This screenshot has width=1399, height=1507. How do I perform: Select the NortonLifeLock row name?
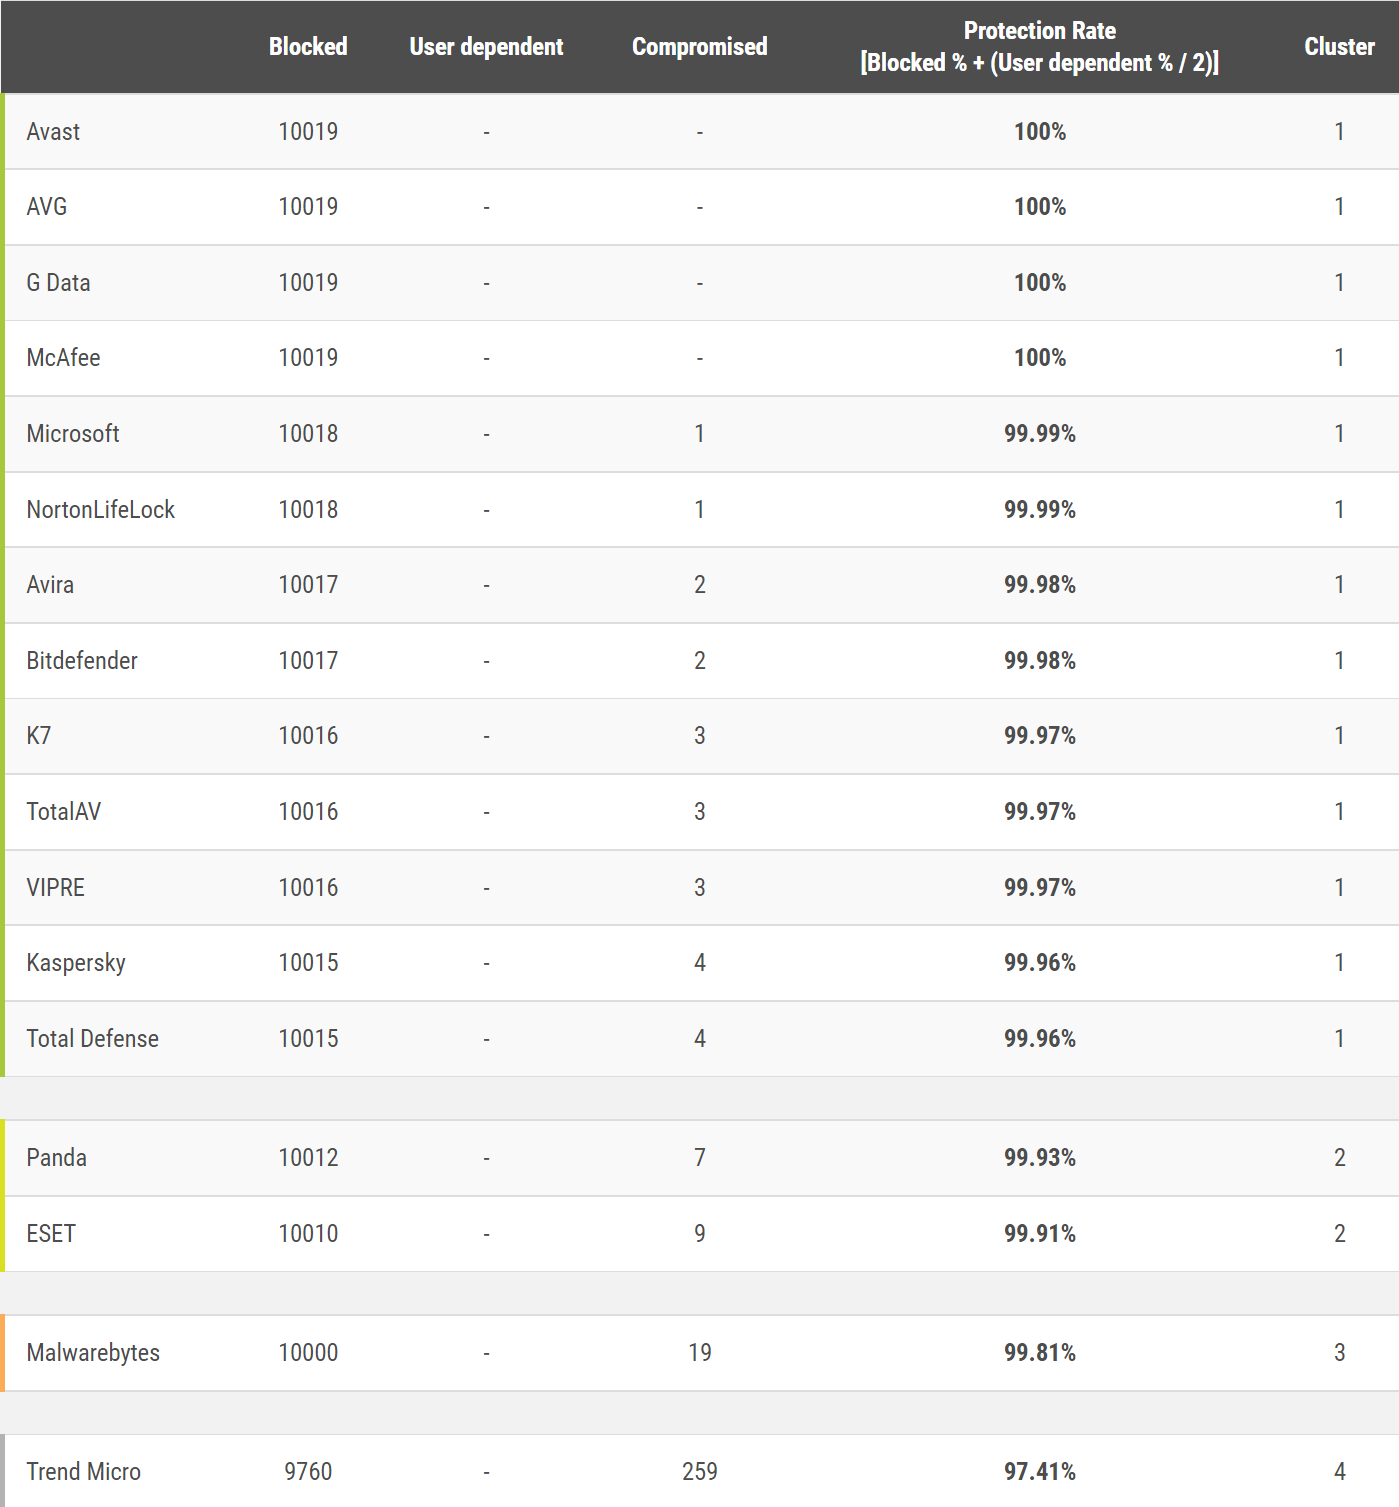[x=100, y=510]
